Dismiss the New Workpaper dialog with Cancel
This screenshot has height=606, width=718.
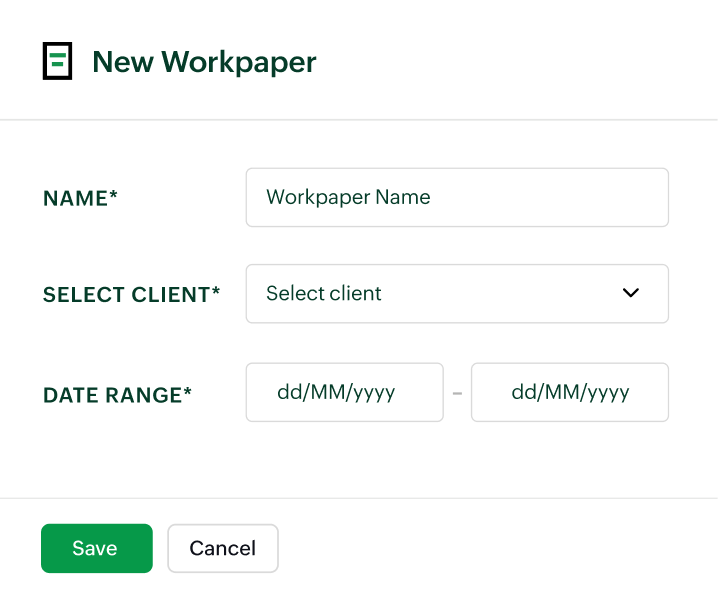222,548
